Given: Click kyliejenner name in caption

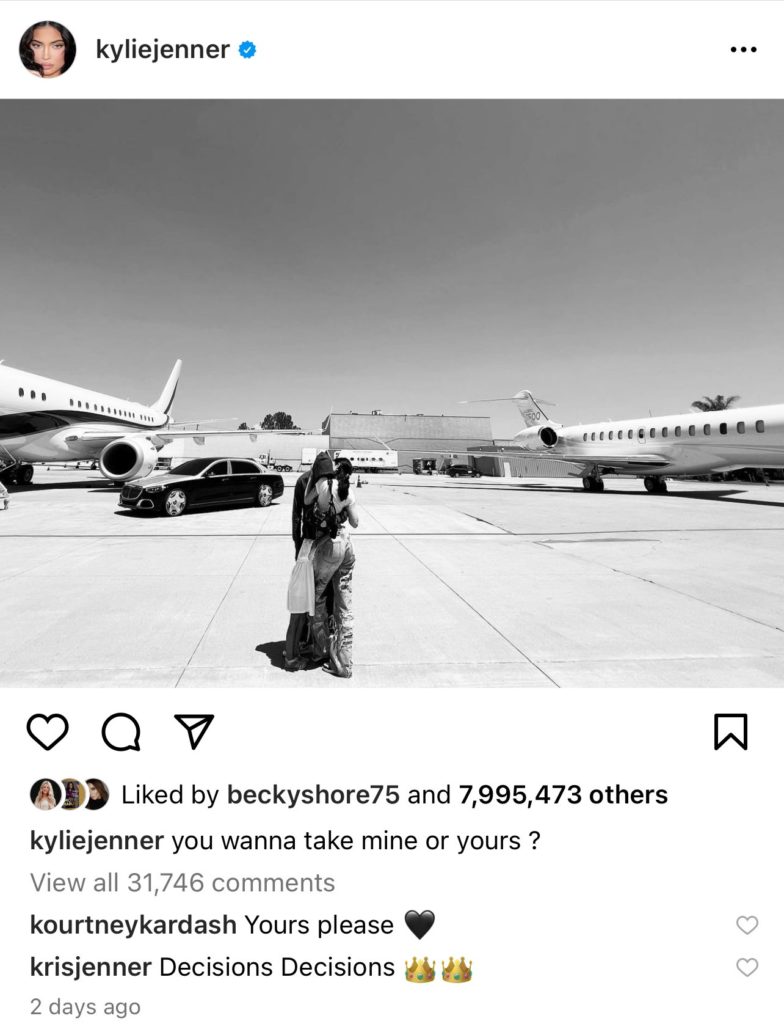Looking at the screenshot, I should [x=97, y=840].
